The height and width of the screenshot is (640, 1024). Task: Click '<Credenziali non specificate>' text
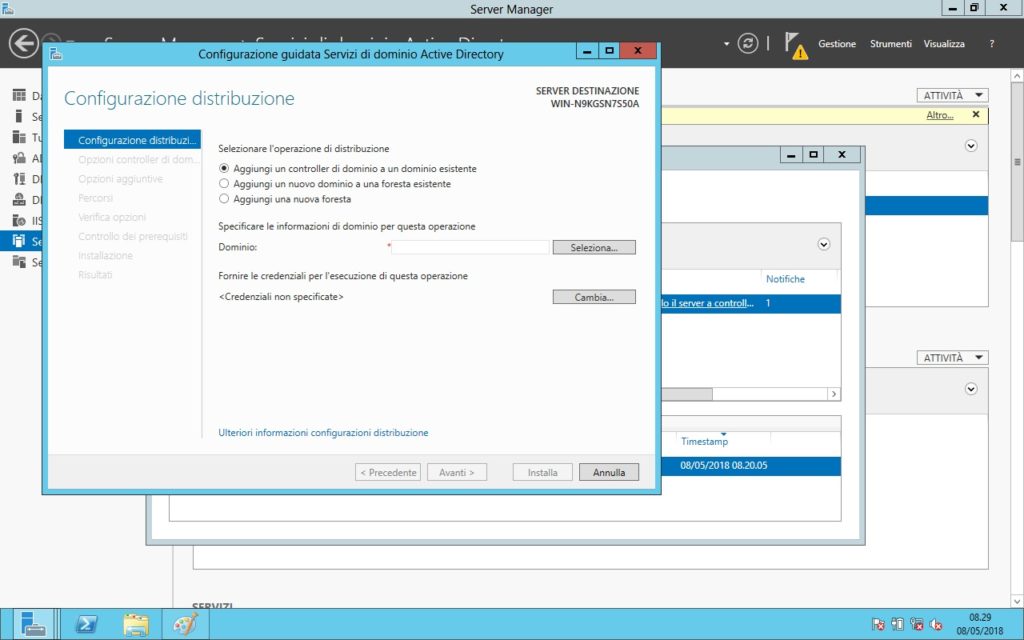click(281, 296)
